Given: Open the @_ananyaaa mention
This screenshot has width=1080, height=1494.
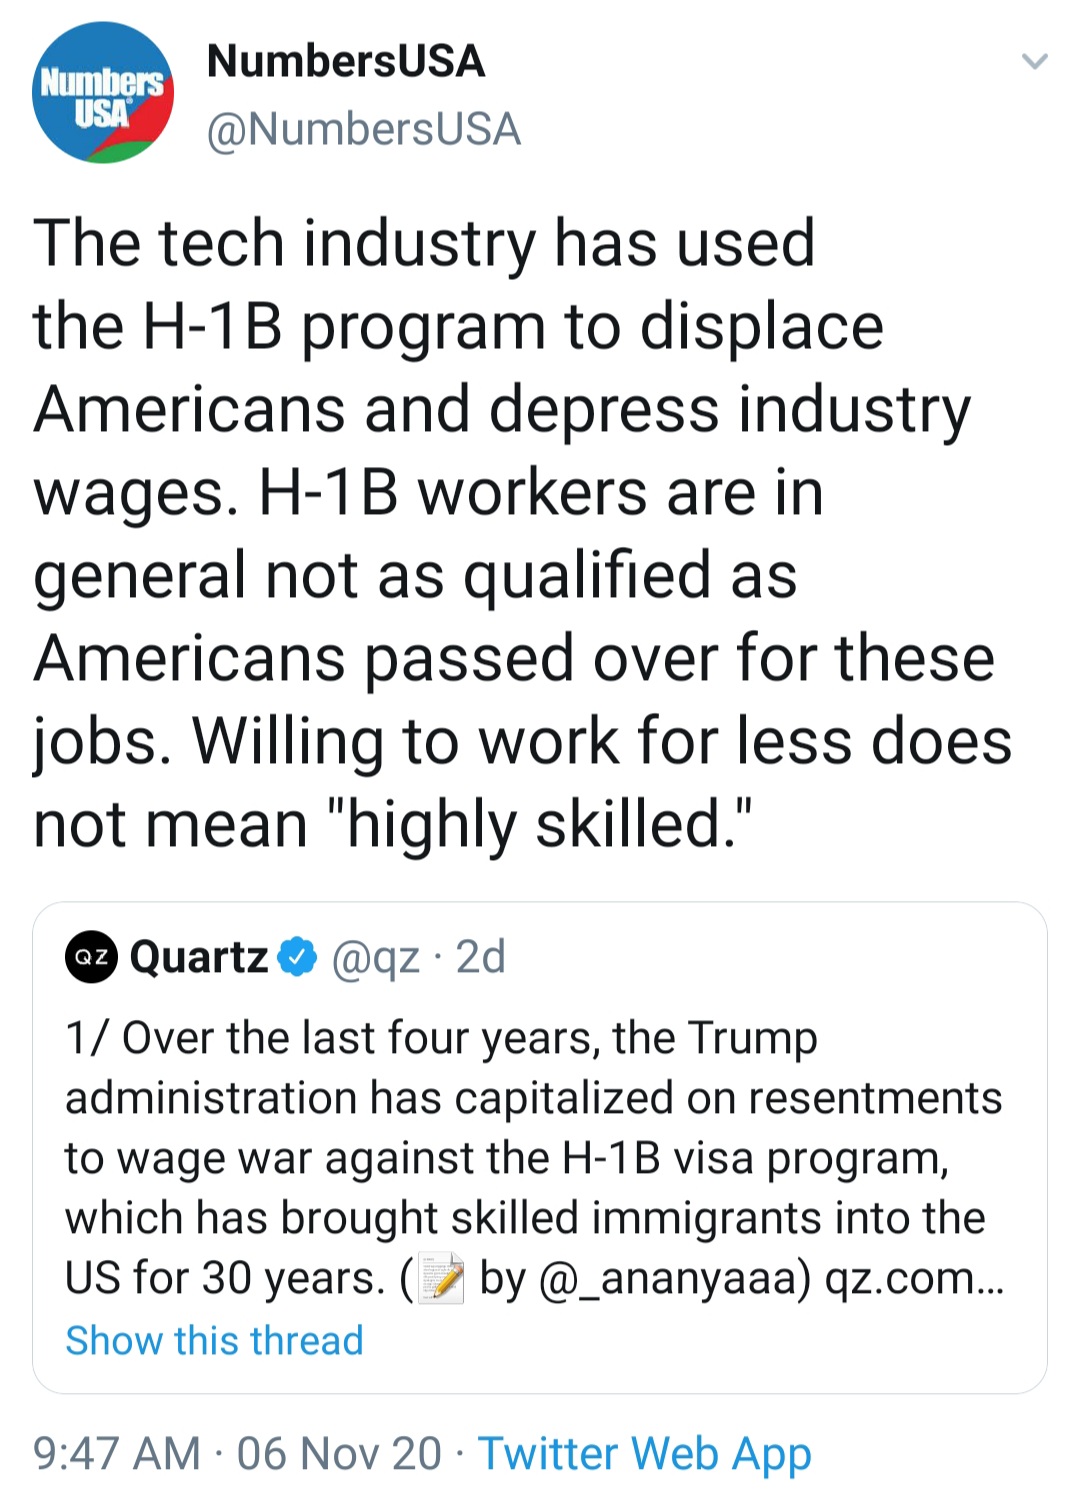Looking at the screenshot, I should coord(674,1279).
